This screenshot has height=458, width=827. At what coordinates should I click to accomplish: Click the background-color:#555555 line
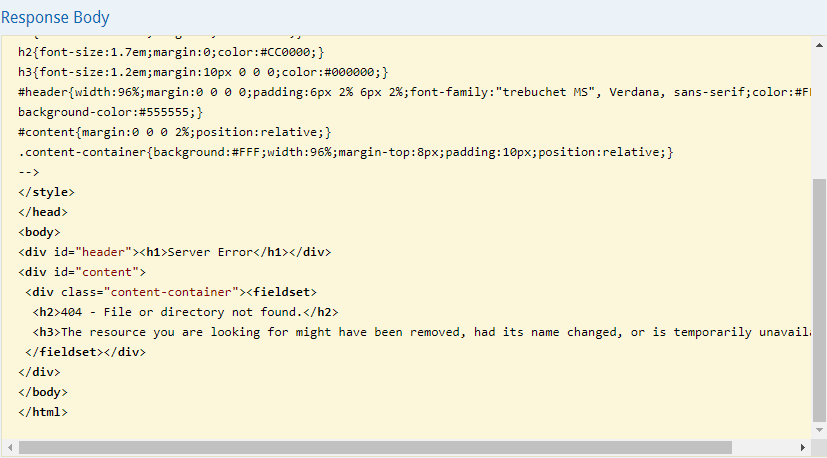point(110,112)
